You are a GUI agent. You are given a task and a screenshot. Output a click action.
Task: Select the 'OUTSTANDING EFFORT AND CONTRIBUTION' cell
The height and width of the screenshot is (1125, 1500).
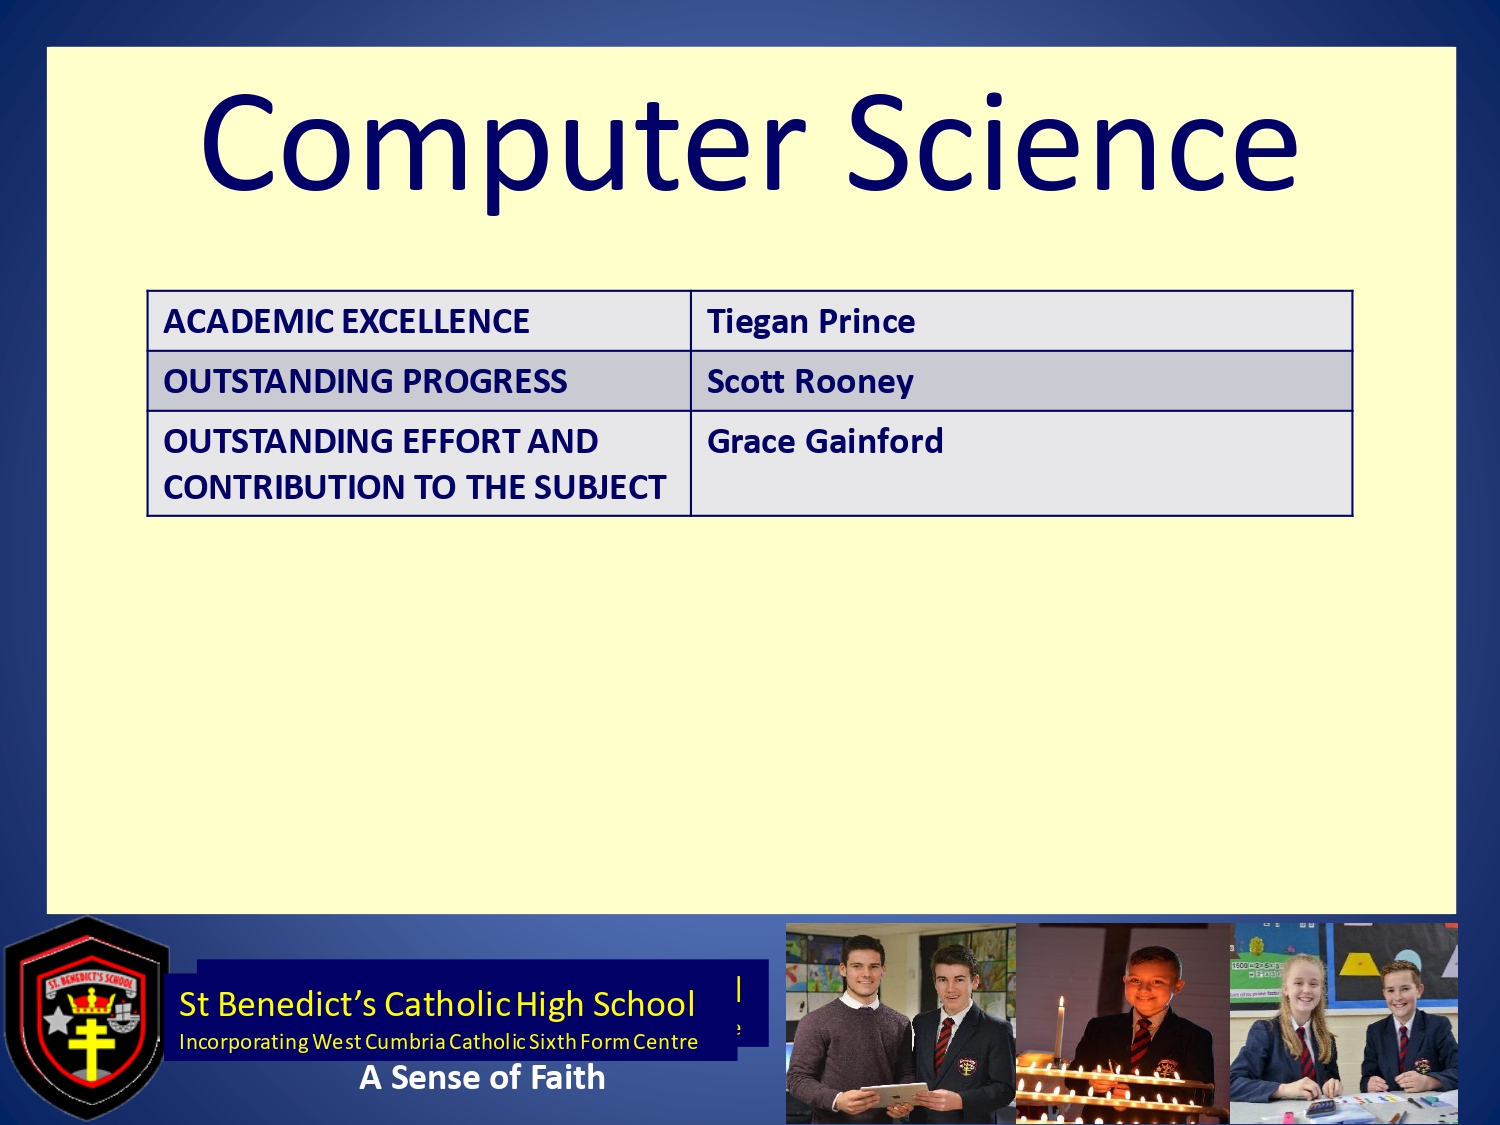pos(418,464)
